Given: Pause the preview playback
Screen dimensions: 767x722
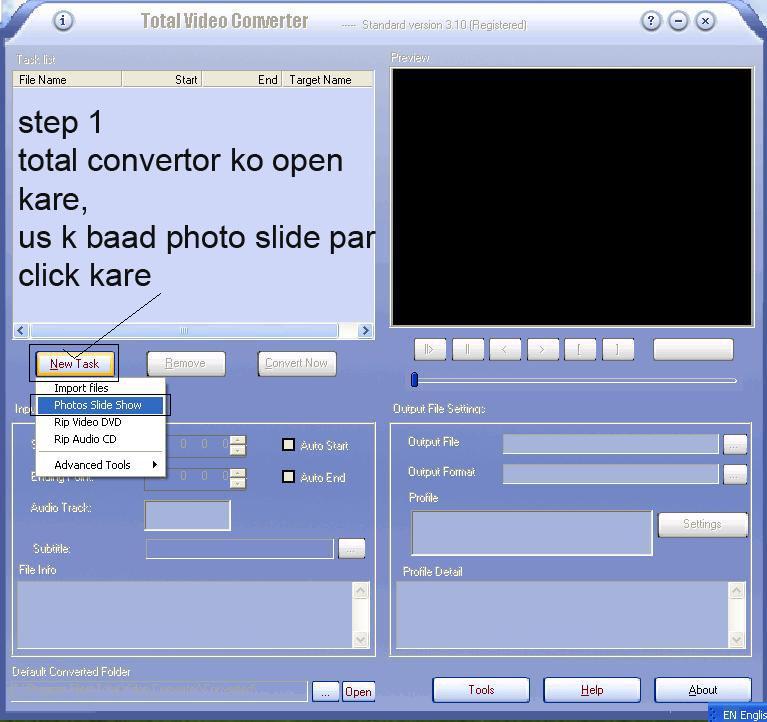Looking at the screenshot, I should [x=468, y=349].
